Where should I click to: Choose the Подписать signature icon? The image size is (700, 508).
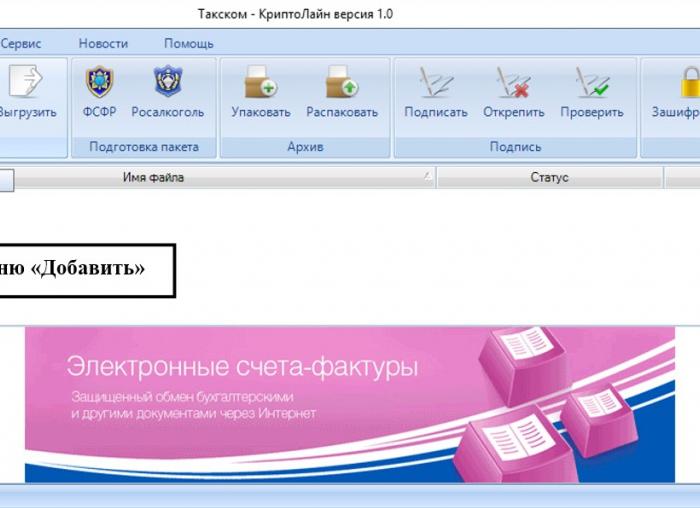[436, 82]
